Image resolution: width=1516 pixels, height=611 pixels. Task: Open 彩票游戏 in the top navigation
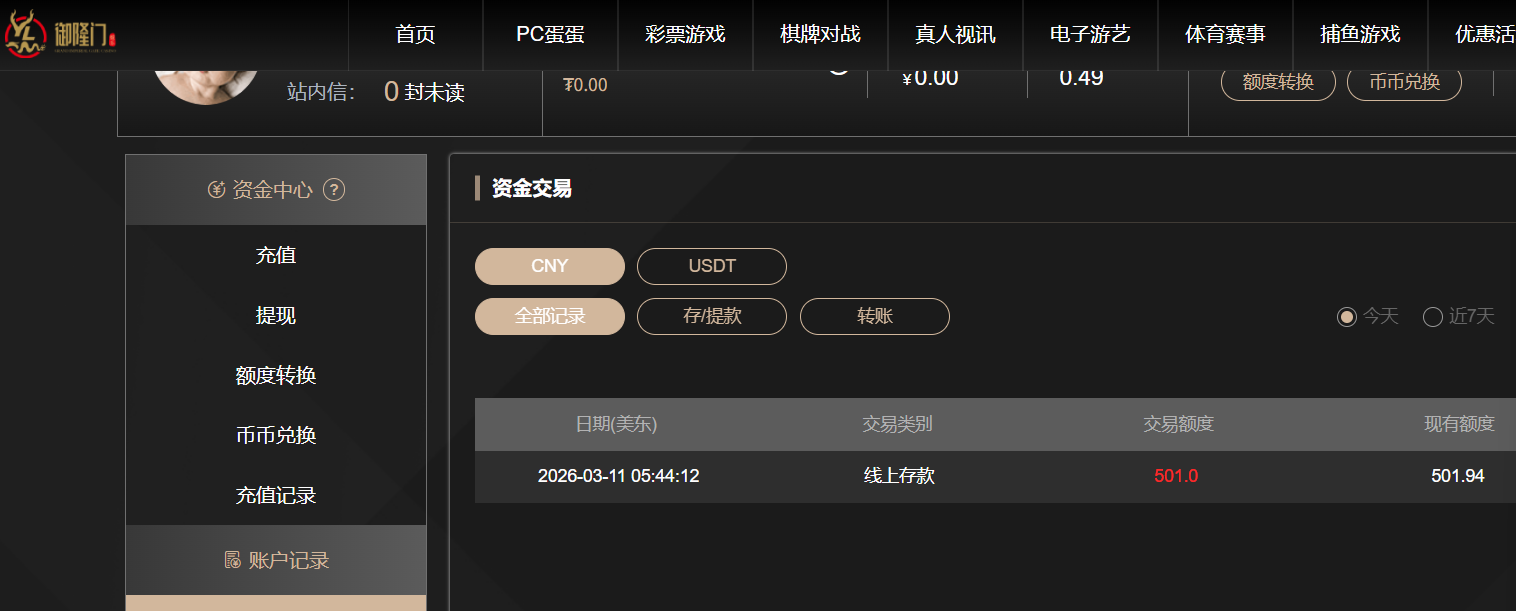tap(685, 34)
